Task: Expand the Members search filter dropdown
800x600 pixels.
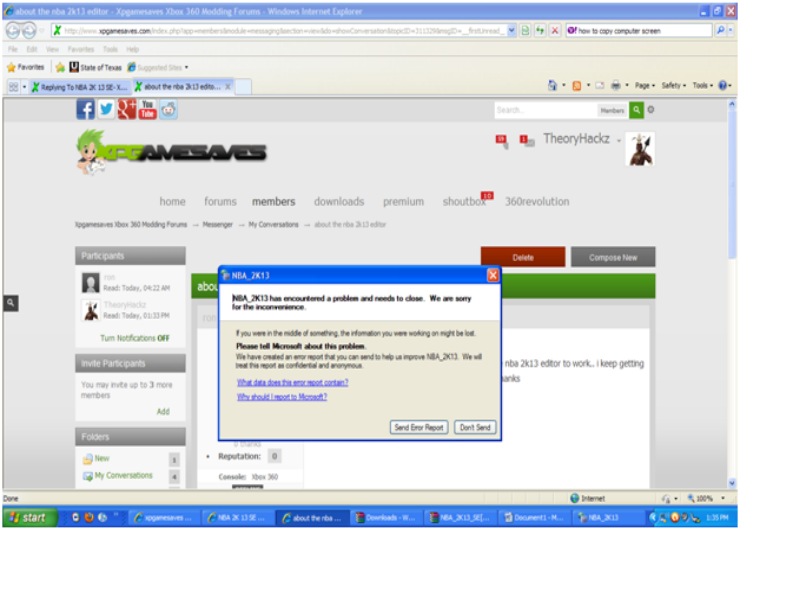Action: tap(612, 110)
